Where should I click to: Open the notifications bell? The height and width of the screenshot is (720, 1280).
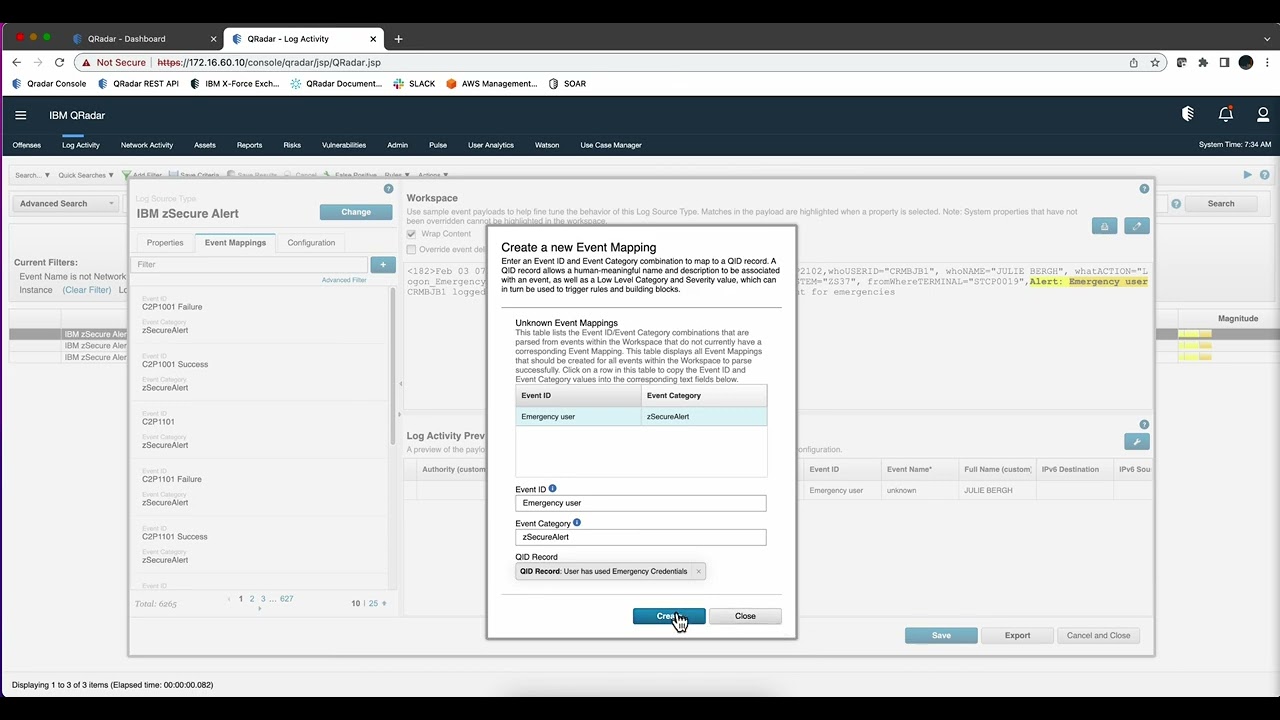point(1226,114)
